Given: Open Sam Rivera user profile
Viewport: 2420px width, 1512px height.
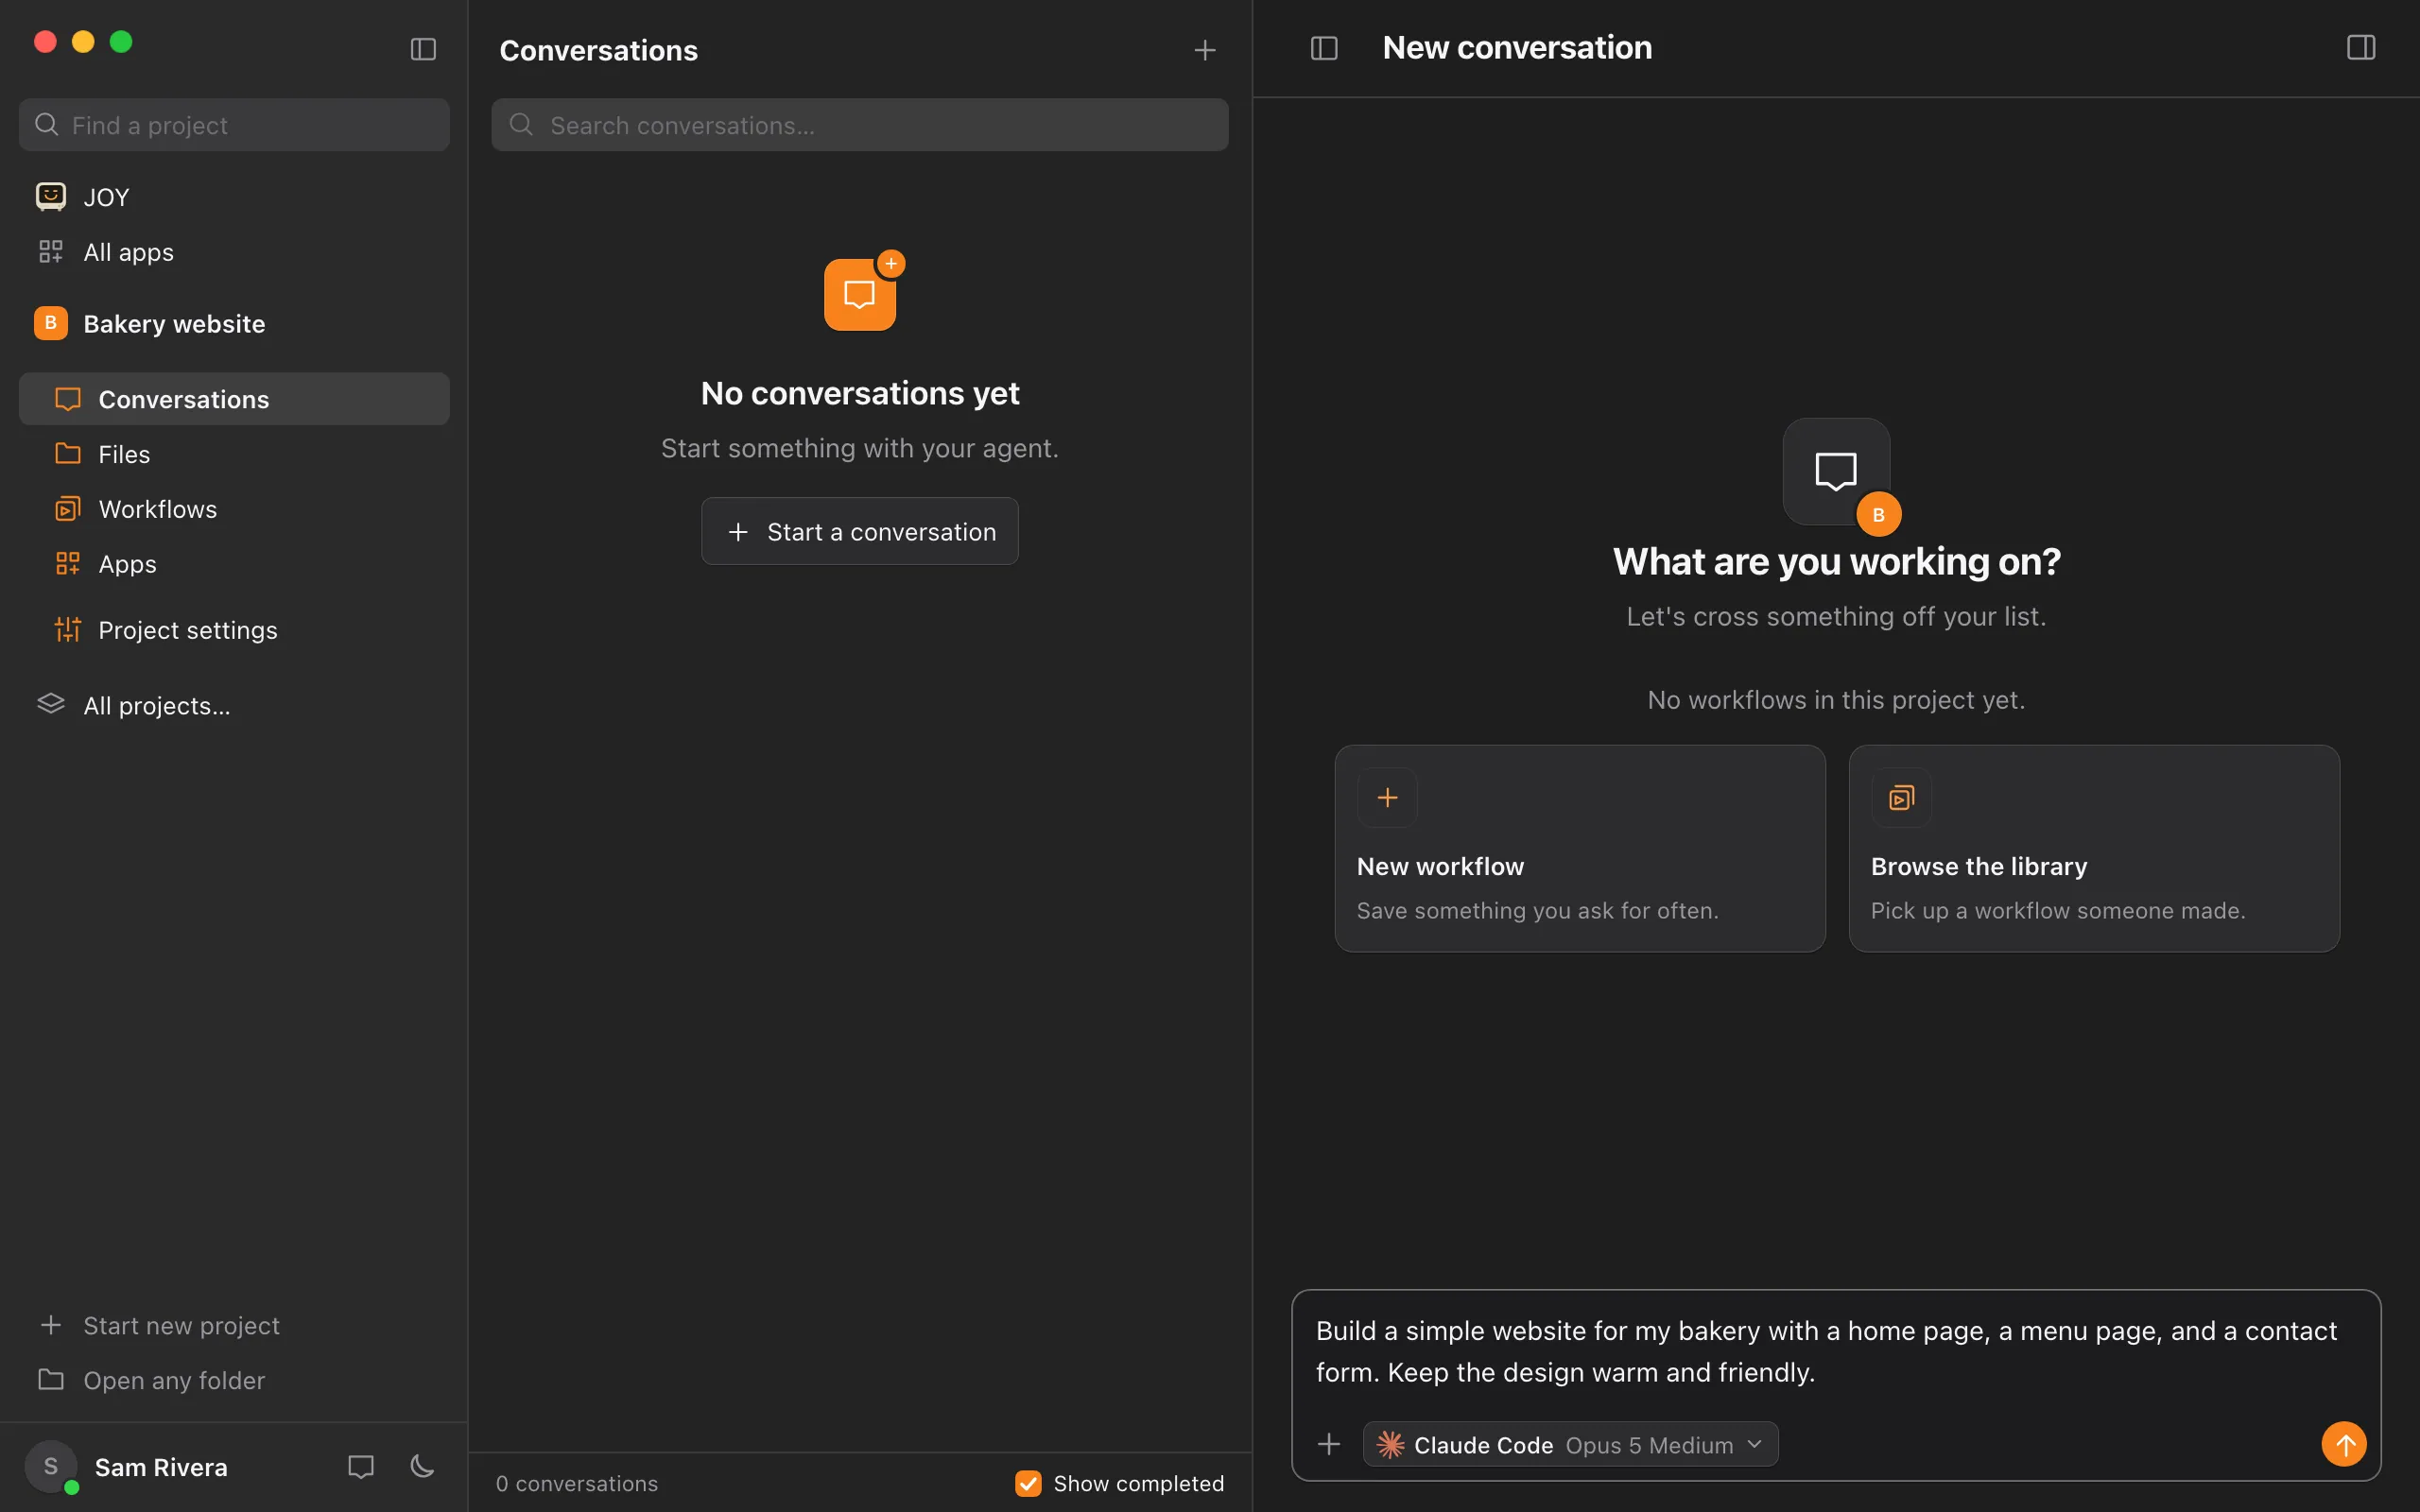Looking at the screenshot, I should click(x=127, y=1467).
